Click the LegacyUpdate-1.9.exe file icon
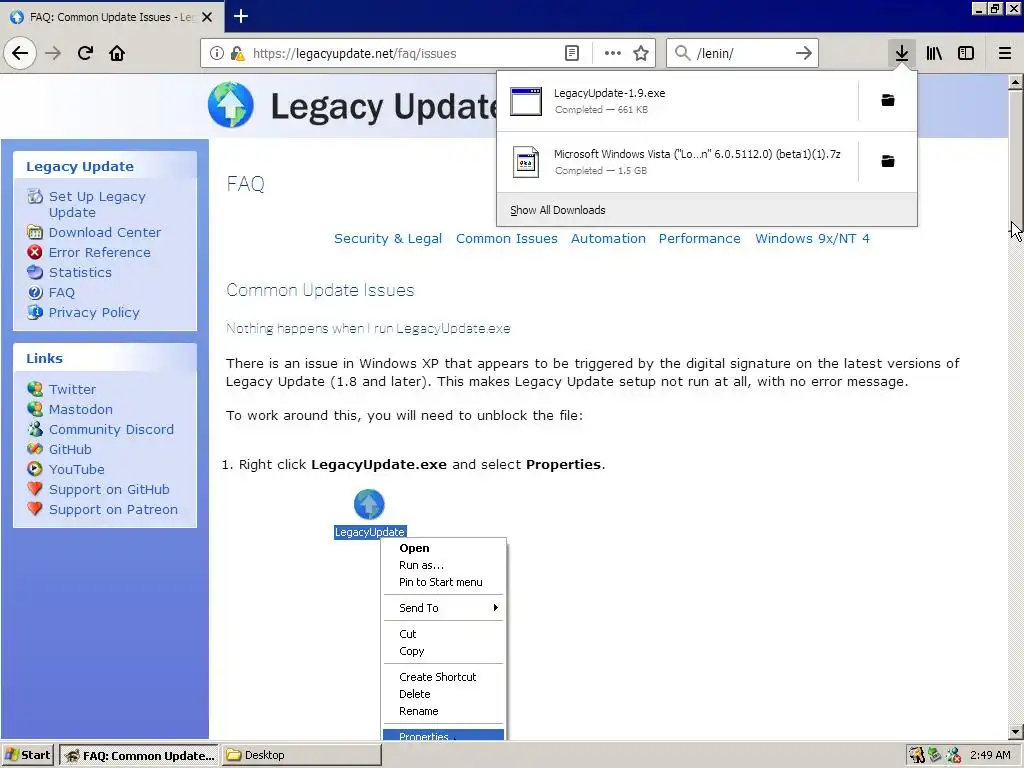Screen dimensions: 1024x768 click(526, 101)
